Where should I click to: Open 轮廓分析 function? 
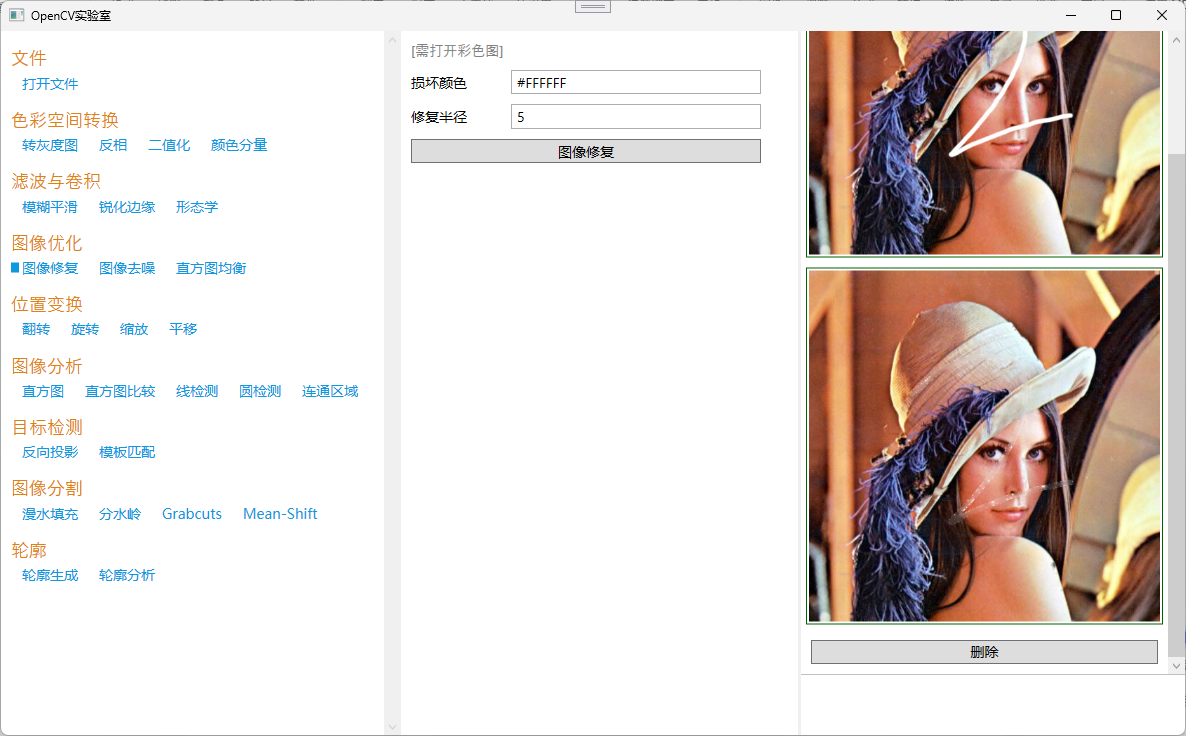point(127,576)
